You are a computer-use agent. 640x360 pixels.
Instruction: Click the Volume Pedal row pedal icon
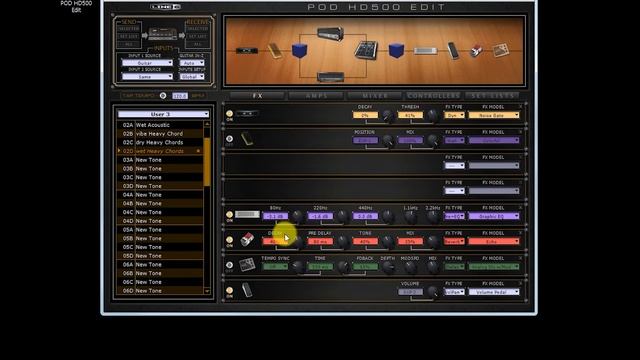coord(247,290)
